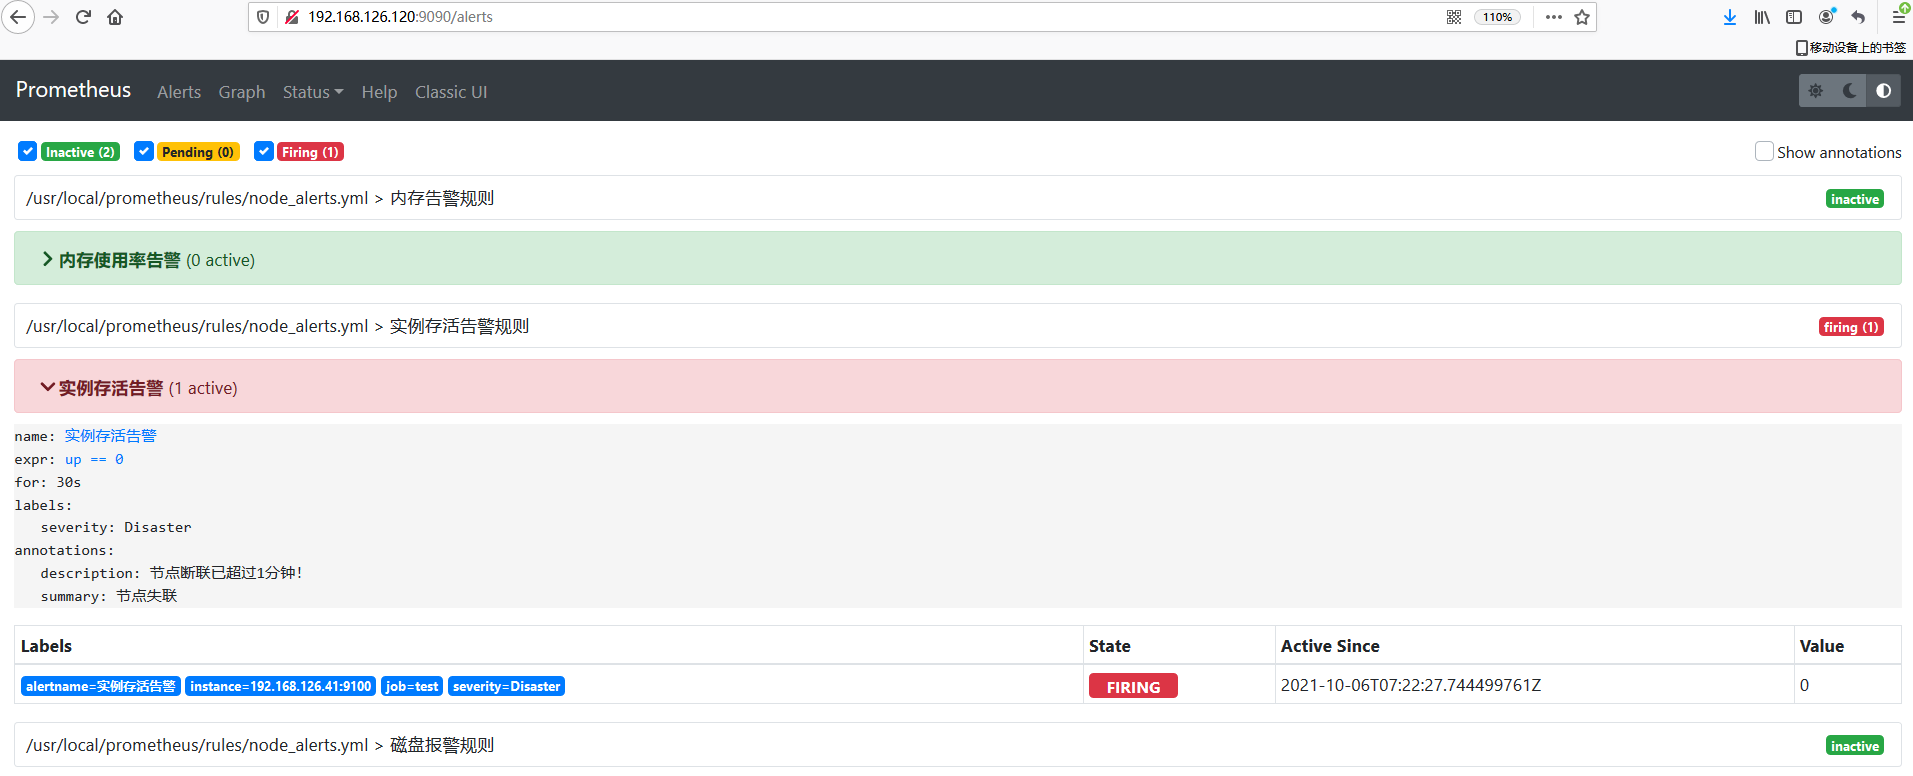Uncheck the Pending (0) filter checkbox

144,151
